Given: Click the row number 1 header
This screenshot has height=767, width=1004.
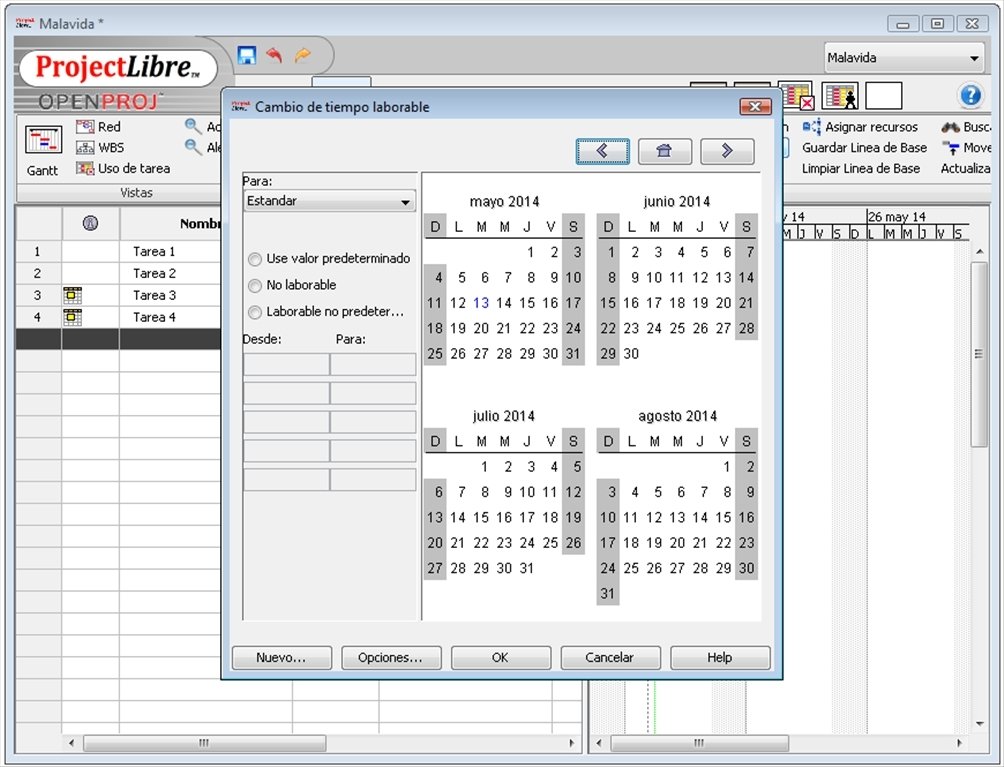Looking at the screenshot, I should tap(38, 252).
